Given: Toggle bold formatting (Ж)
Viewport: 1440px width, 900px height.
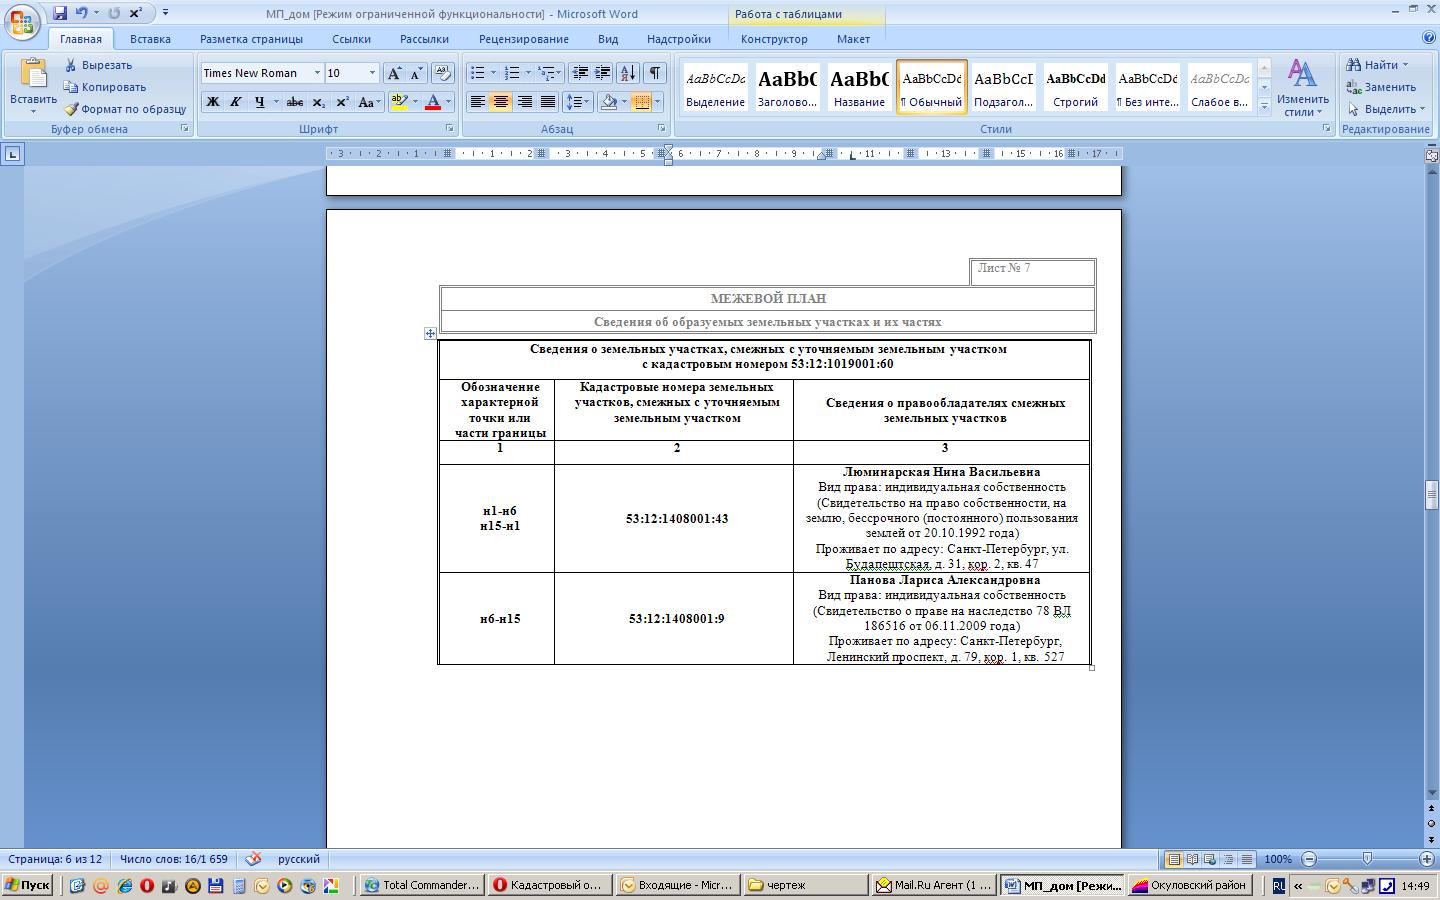Looking at the screenshot, I should (212, 102).
